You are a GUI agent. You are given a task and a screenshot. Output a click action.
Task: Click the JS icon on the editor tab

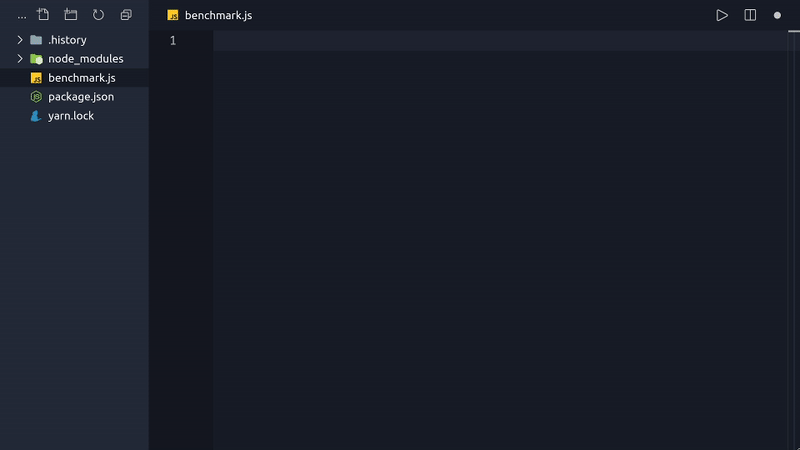coord(173,15)
